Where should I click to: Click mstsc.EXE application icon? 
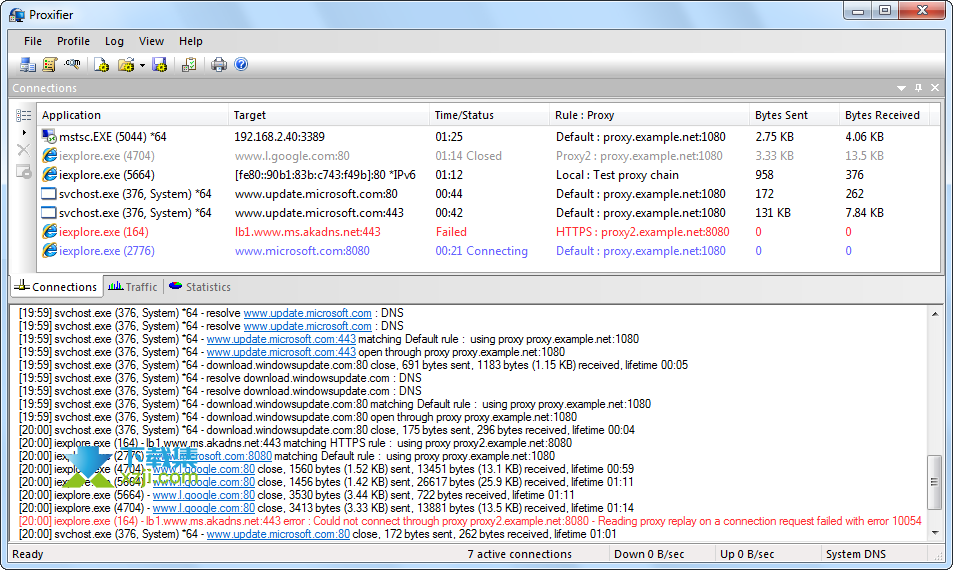49,137
